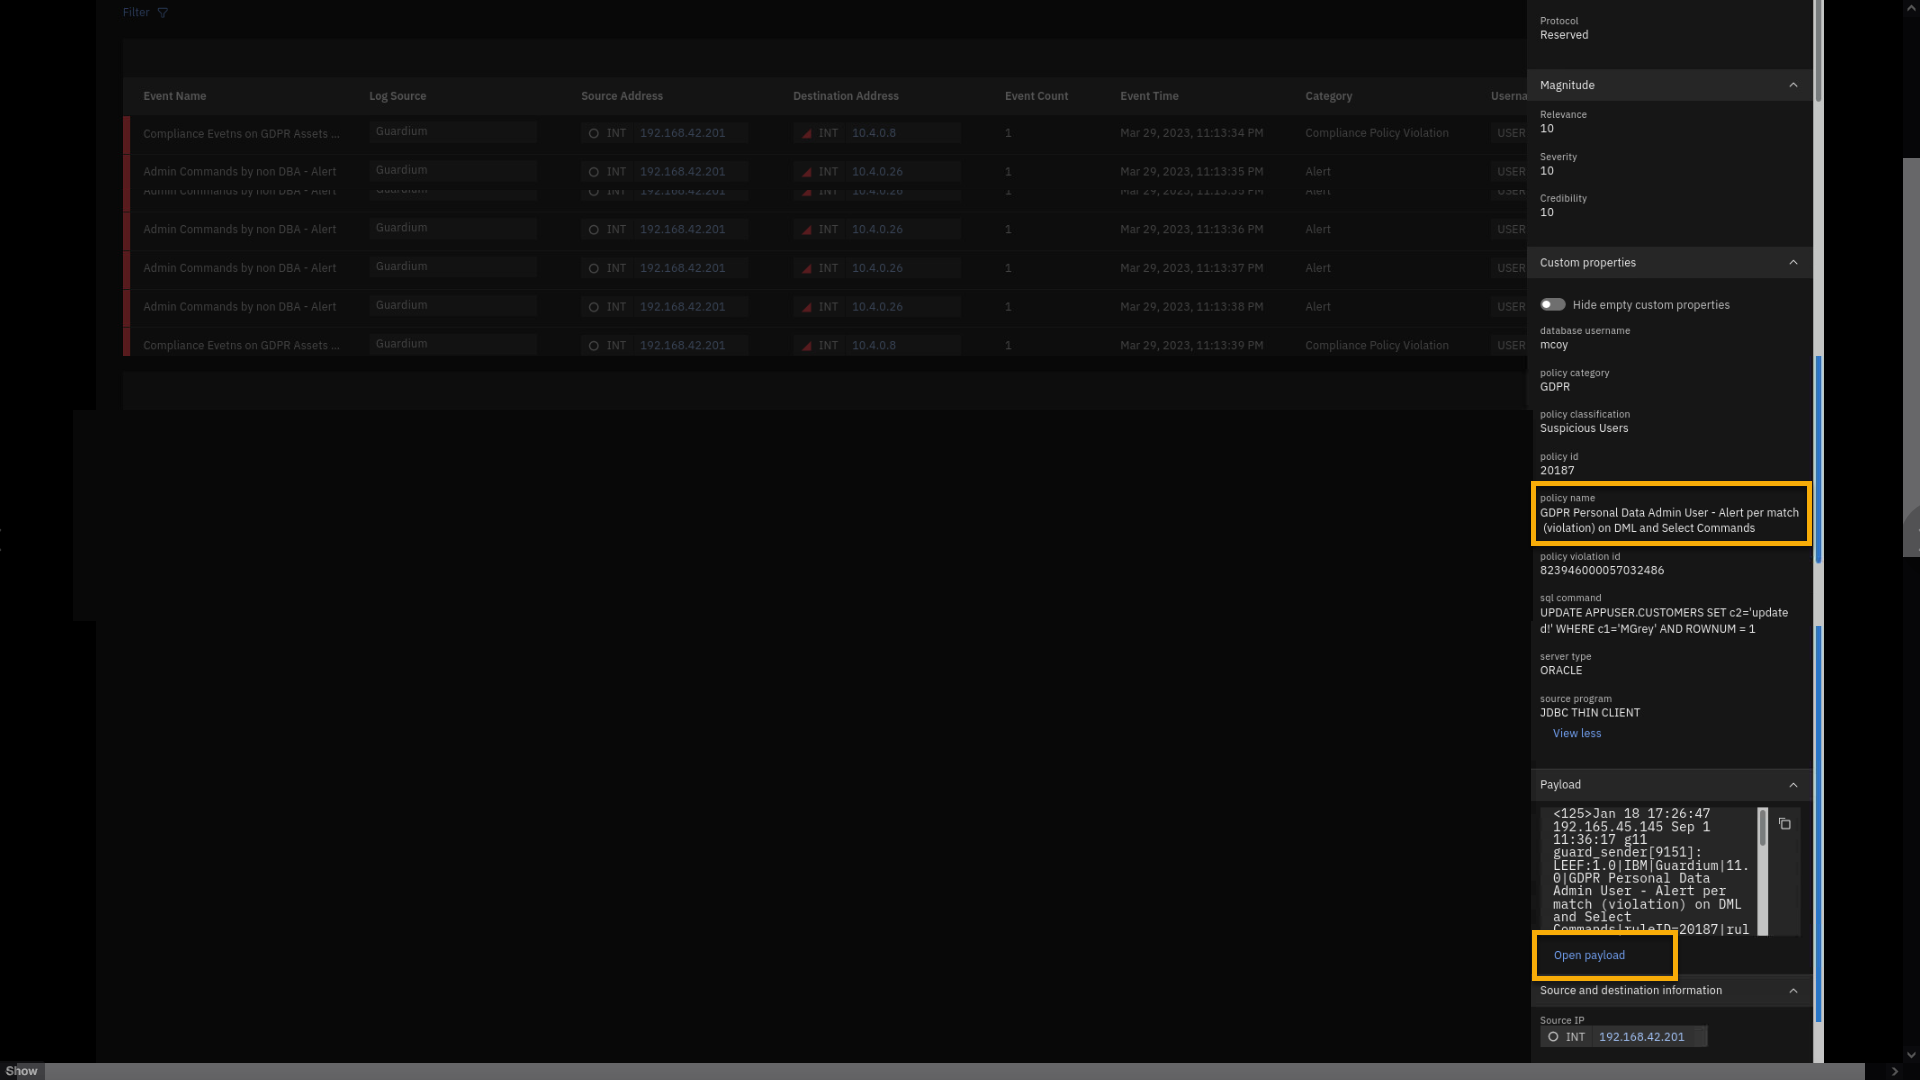Collapse the Source and destination information section

[1793, 991]
